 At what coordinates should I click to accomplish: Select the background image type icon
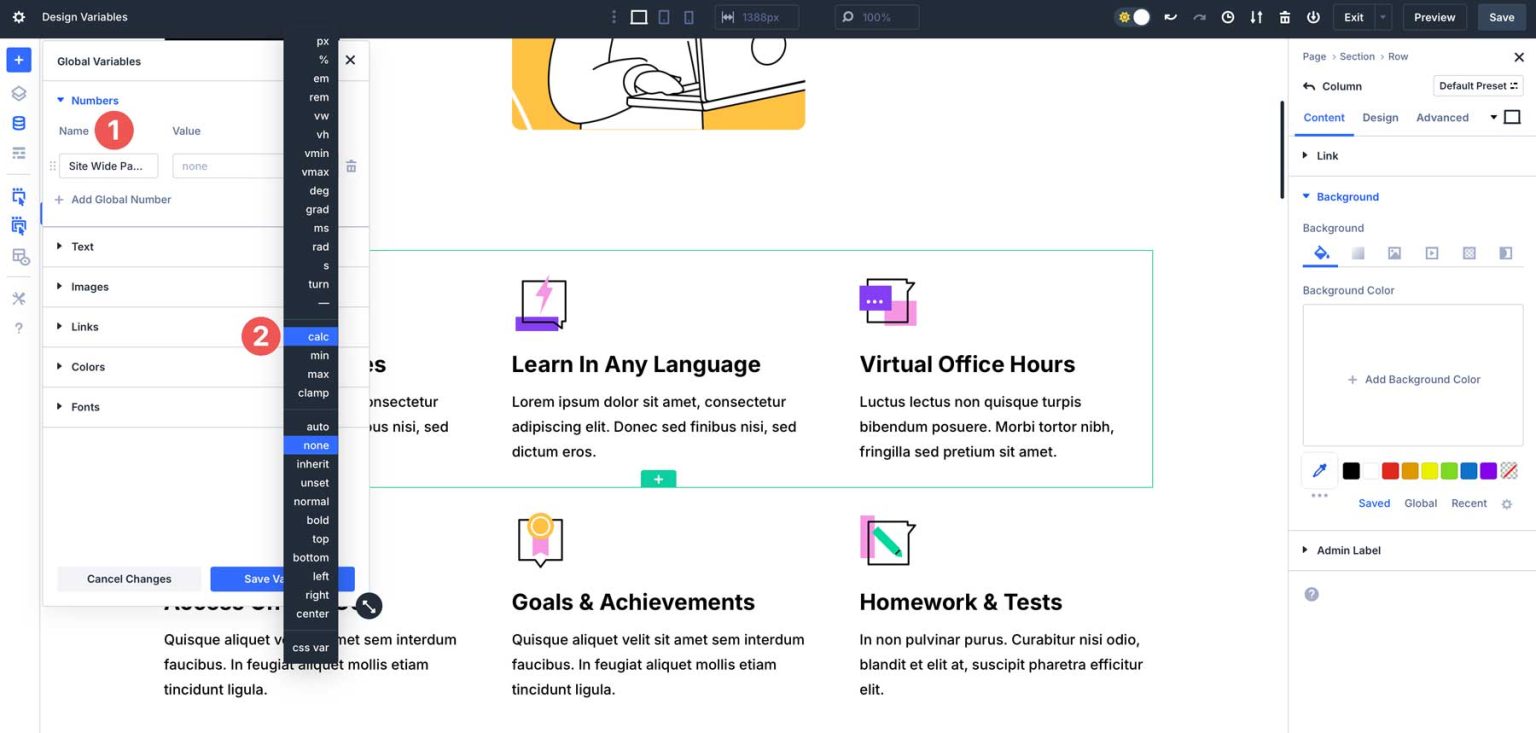click(1394, 253)
